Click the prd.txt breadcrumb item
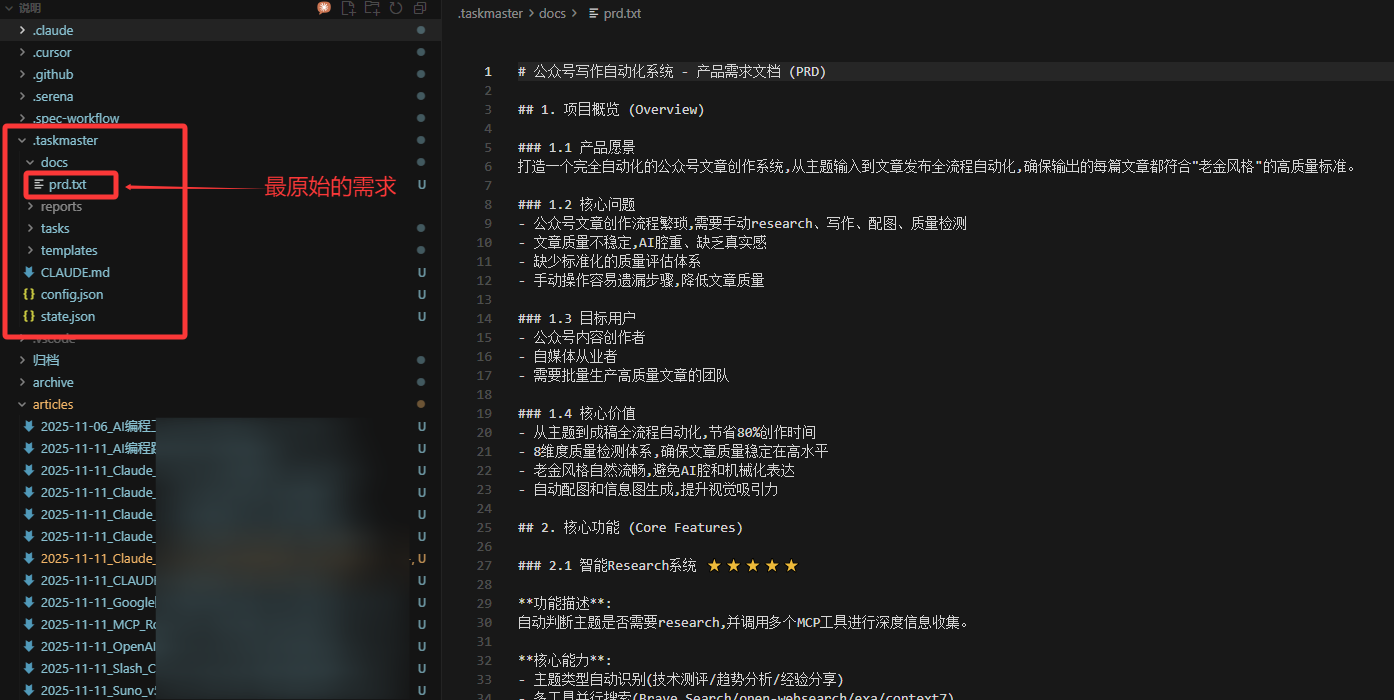The image size is (1394, 700). [x=615, y=13]
